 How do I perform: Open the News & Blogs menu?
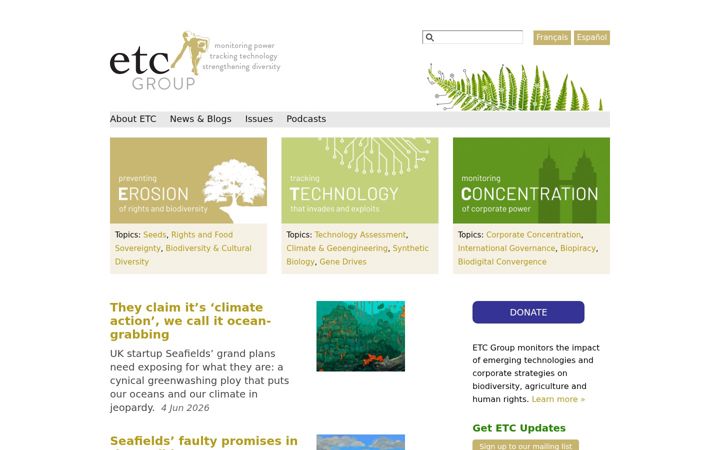201,119
